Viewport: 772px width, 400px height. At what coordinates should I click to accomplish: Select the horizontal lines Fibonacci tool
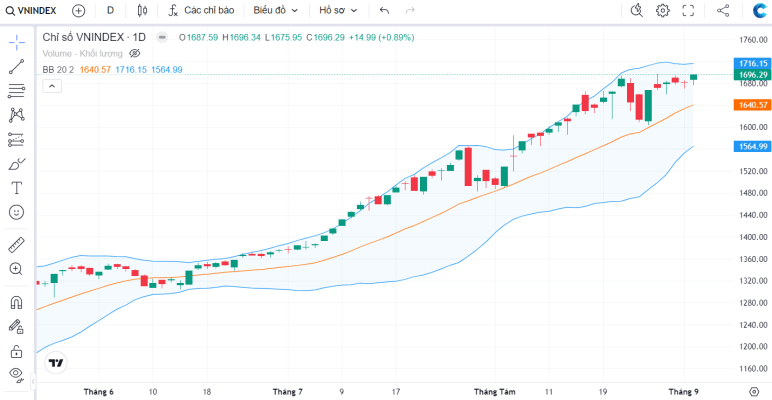pyautogui.click(x=16, y=91)
